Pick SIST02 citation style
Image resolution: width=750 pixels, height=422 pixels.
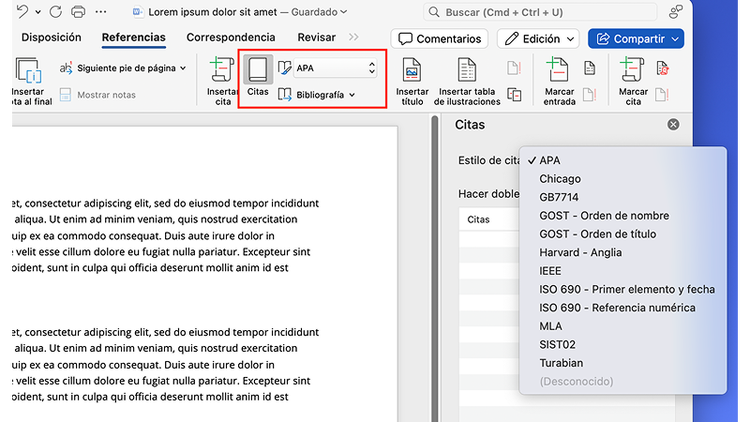[x=623, y=344]
